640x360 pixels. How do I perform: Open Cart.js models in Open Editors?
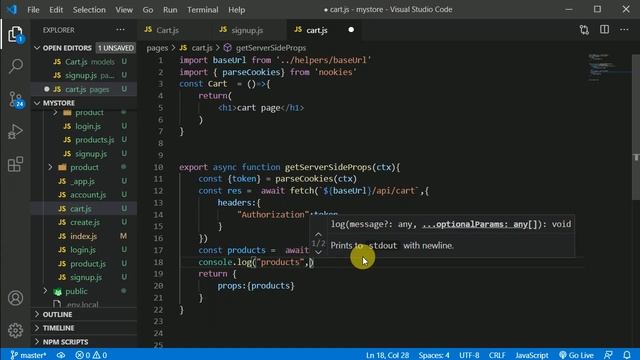click(84, 62)
